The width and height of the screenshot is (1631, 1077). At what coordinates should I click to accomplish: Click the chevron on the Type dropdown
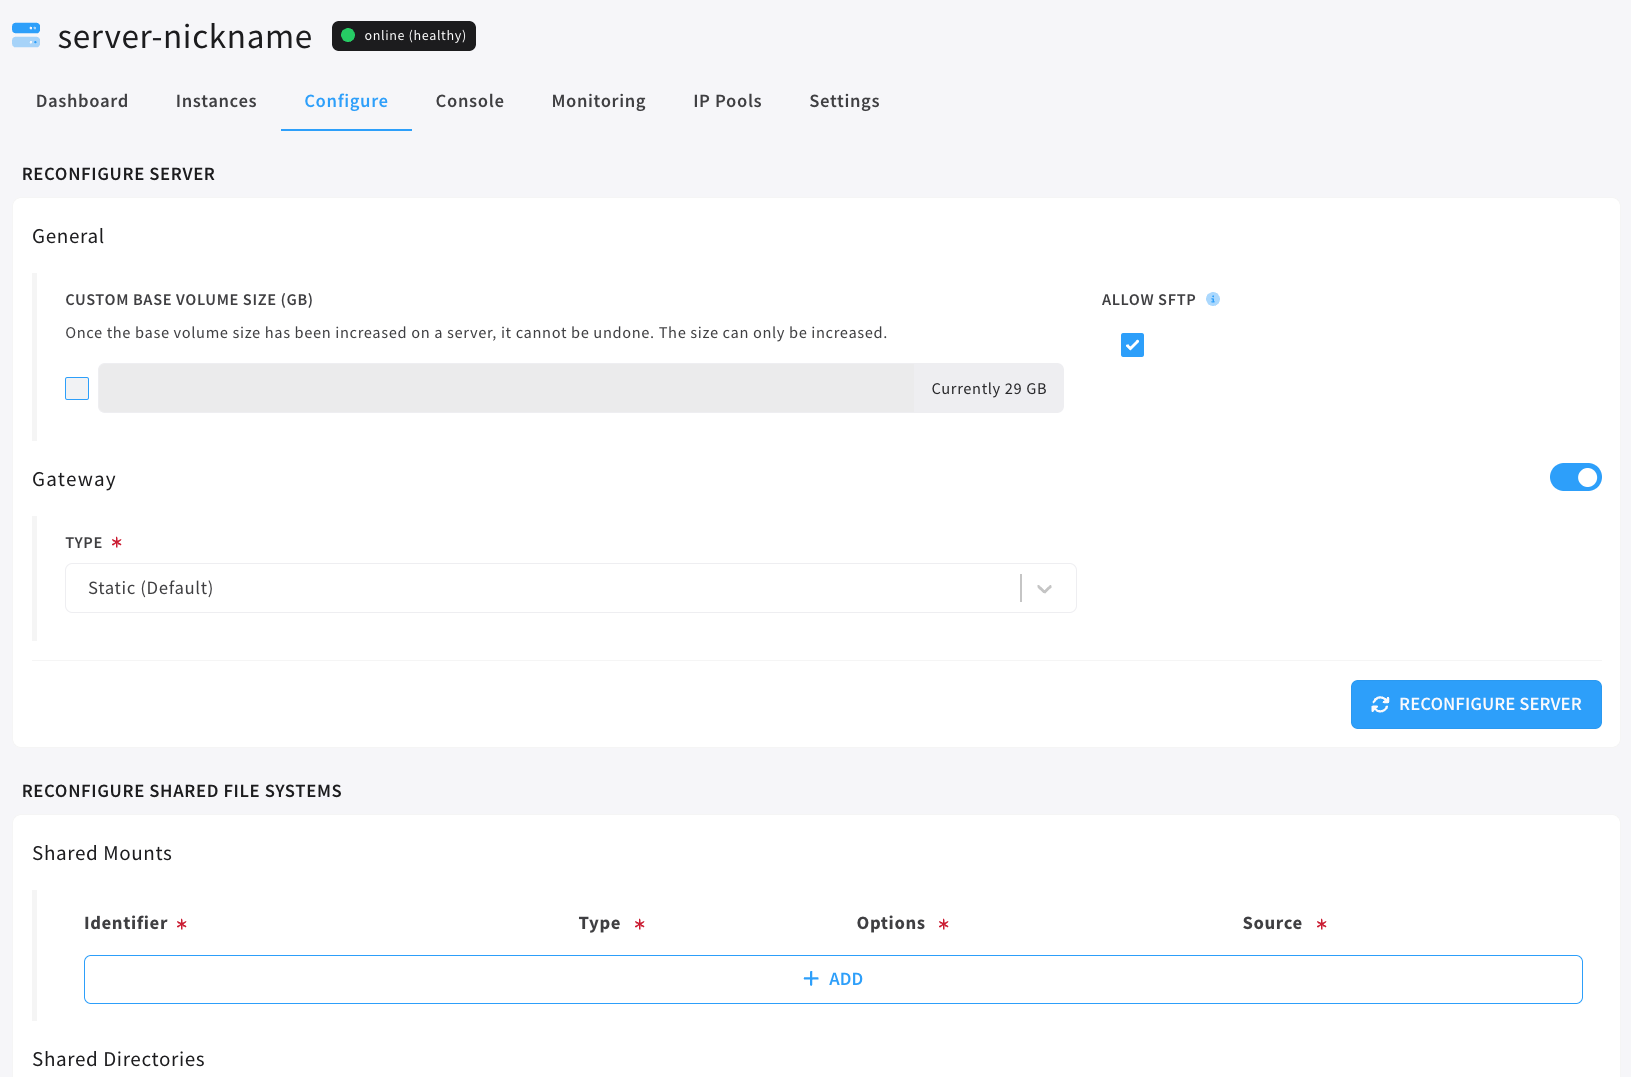point(1044,589)
